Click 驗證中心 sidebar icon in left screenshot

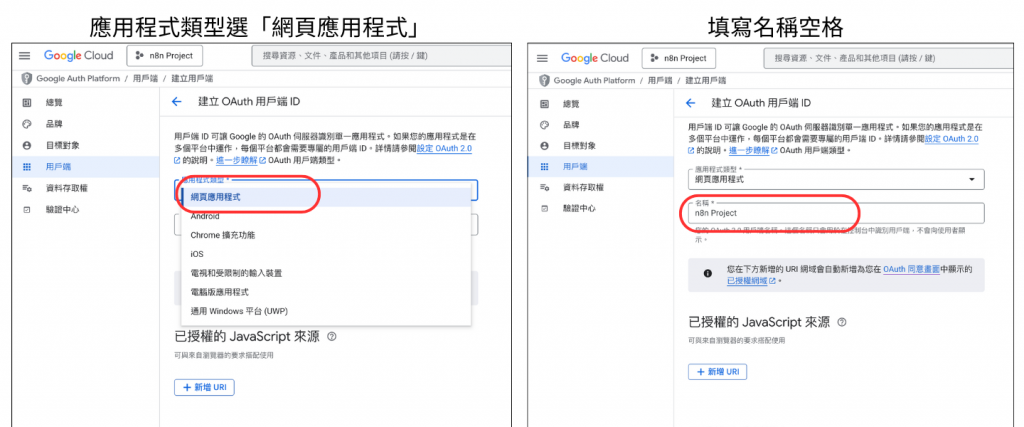27,210
